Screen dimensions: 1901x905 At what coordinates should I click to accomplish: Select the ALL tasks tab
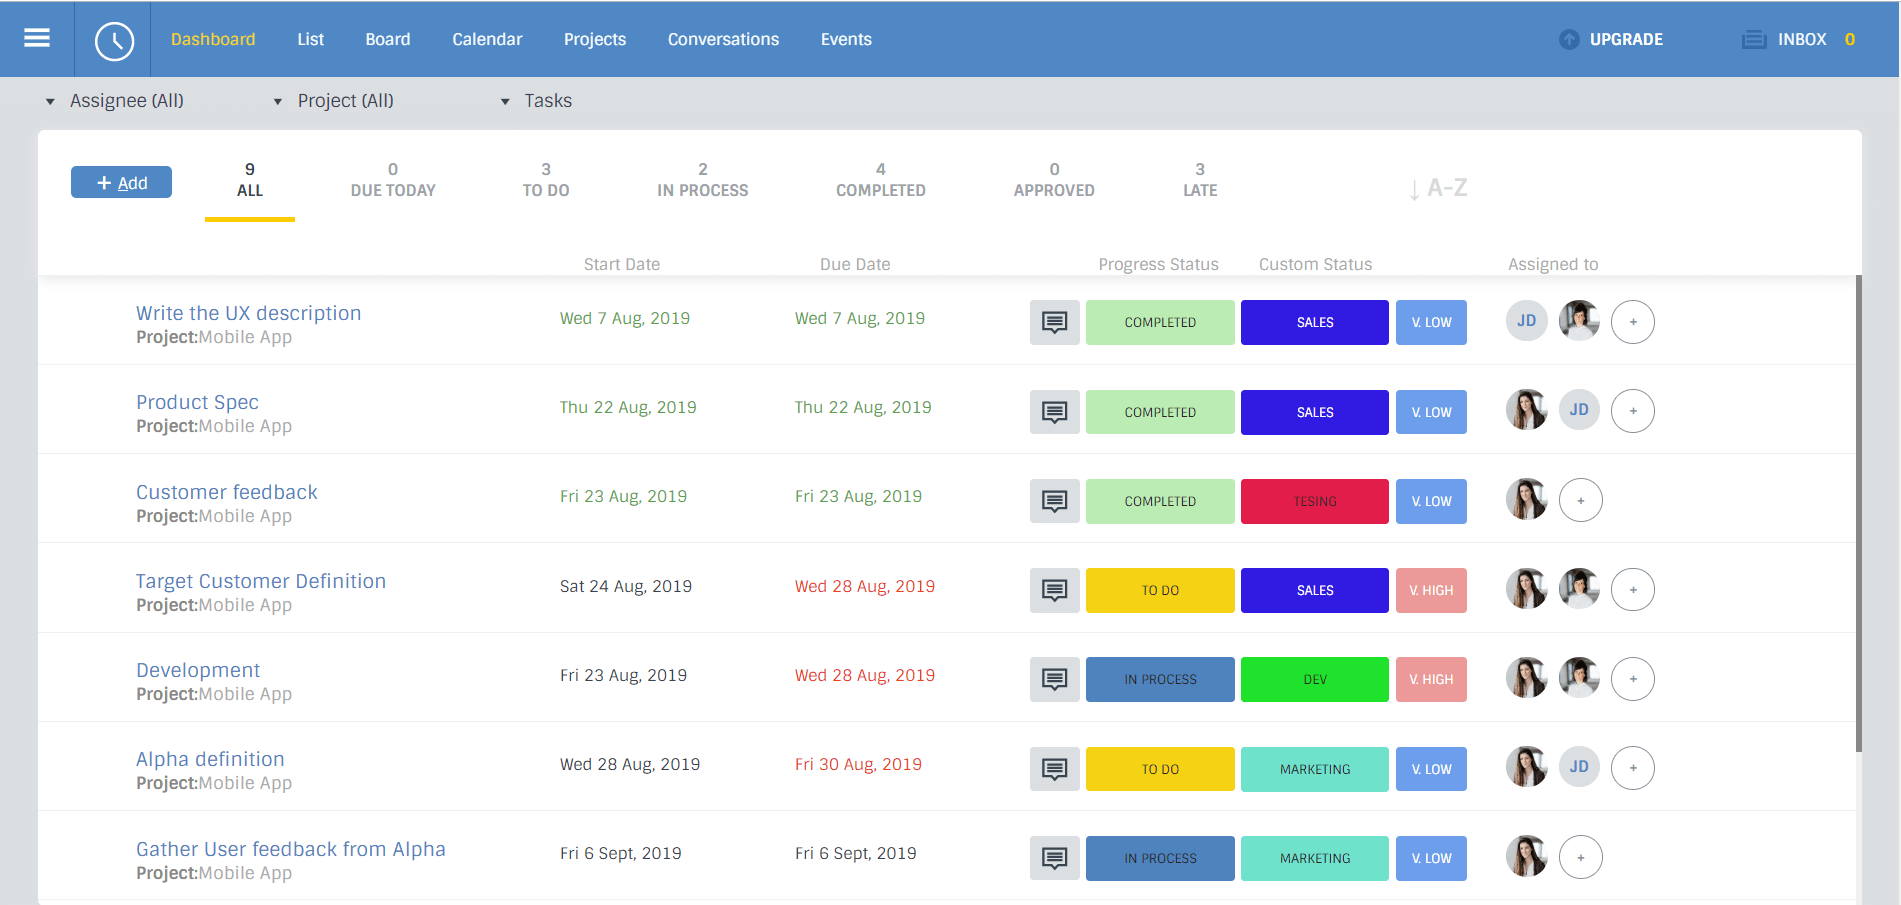click(250, 181)
